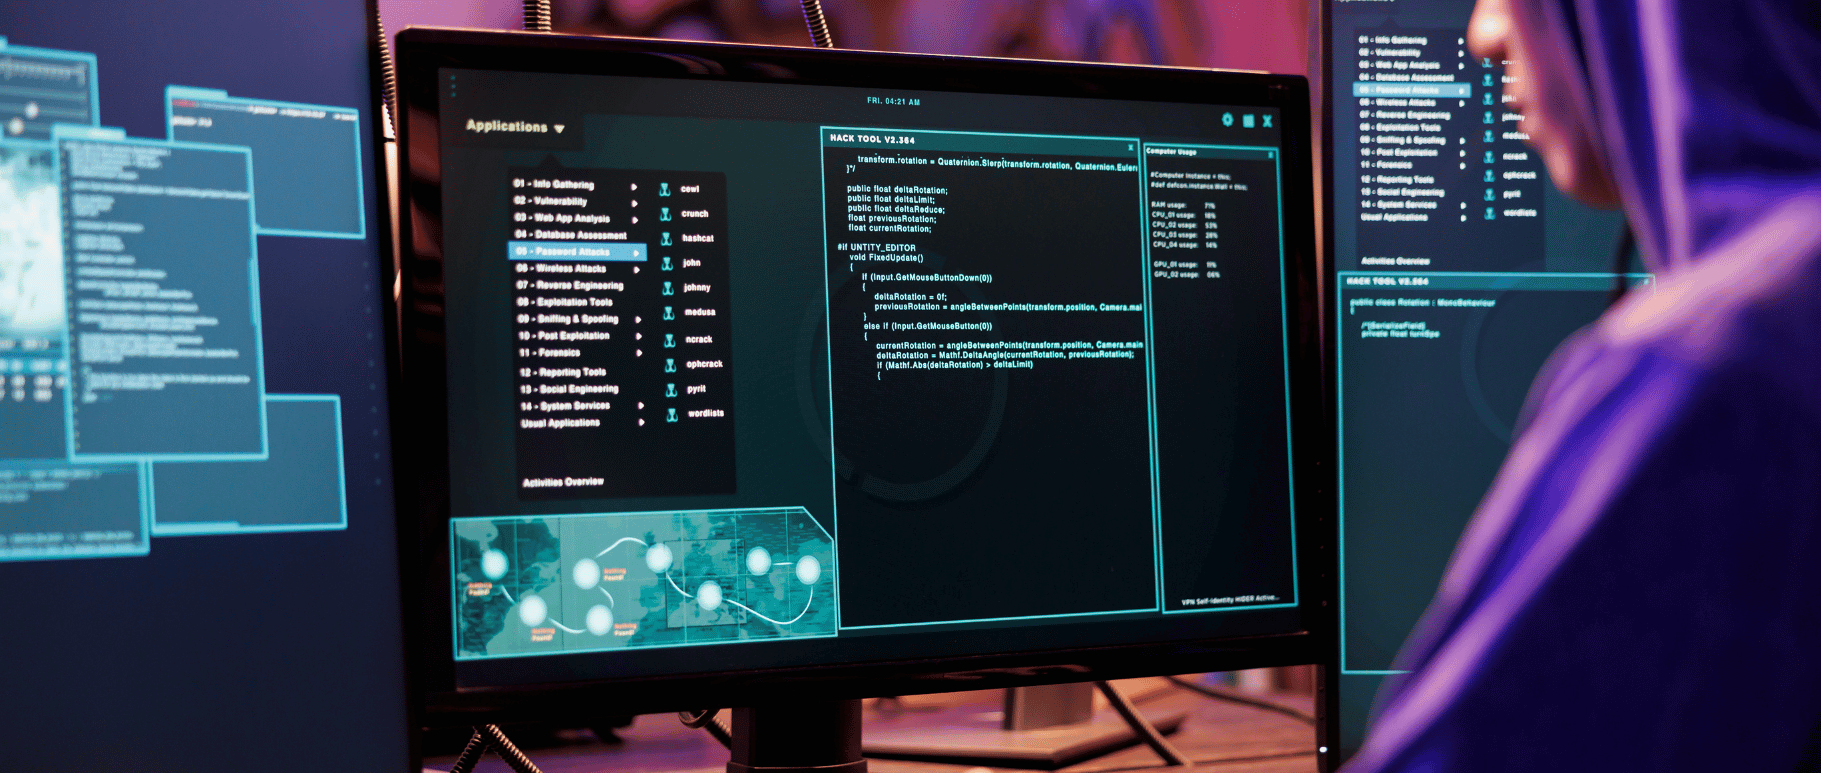Click the world map network panel
1821x773 pixels.
click(644, 584)
